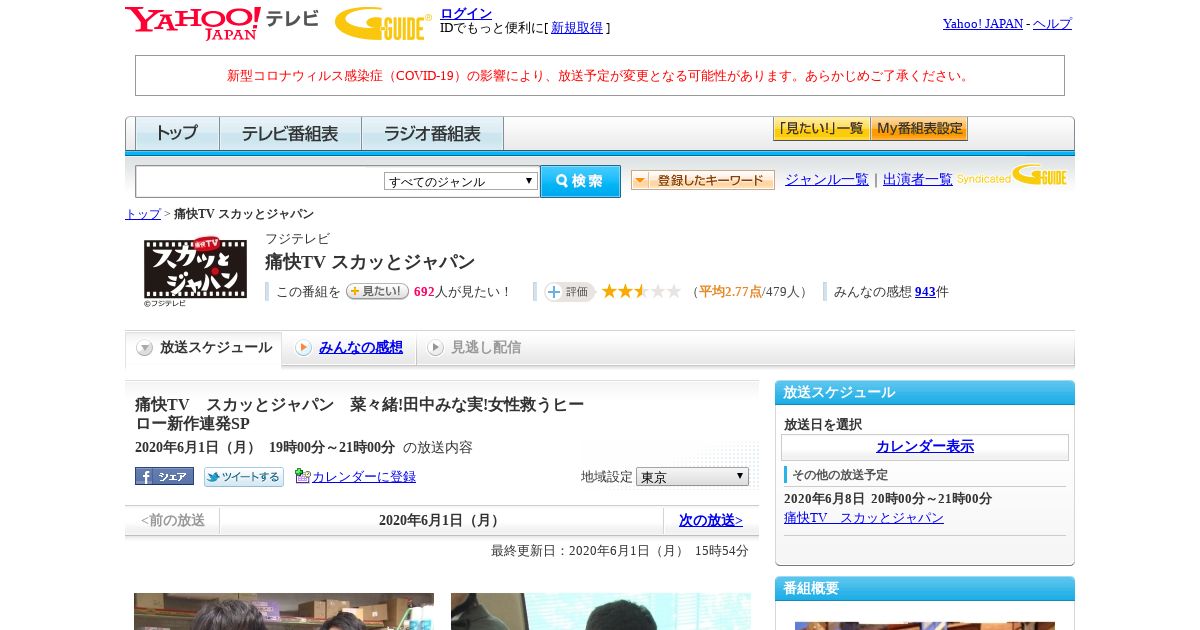
Task: Share on Facebook with the シェア button
Action: pos(164,477)
